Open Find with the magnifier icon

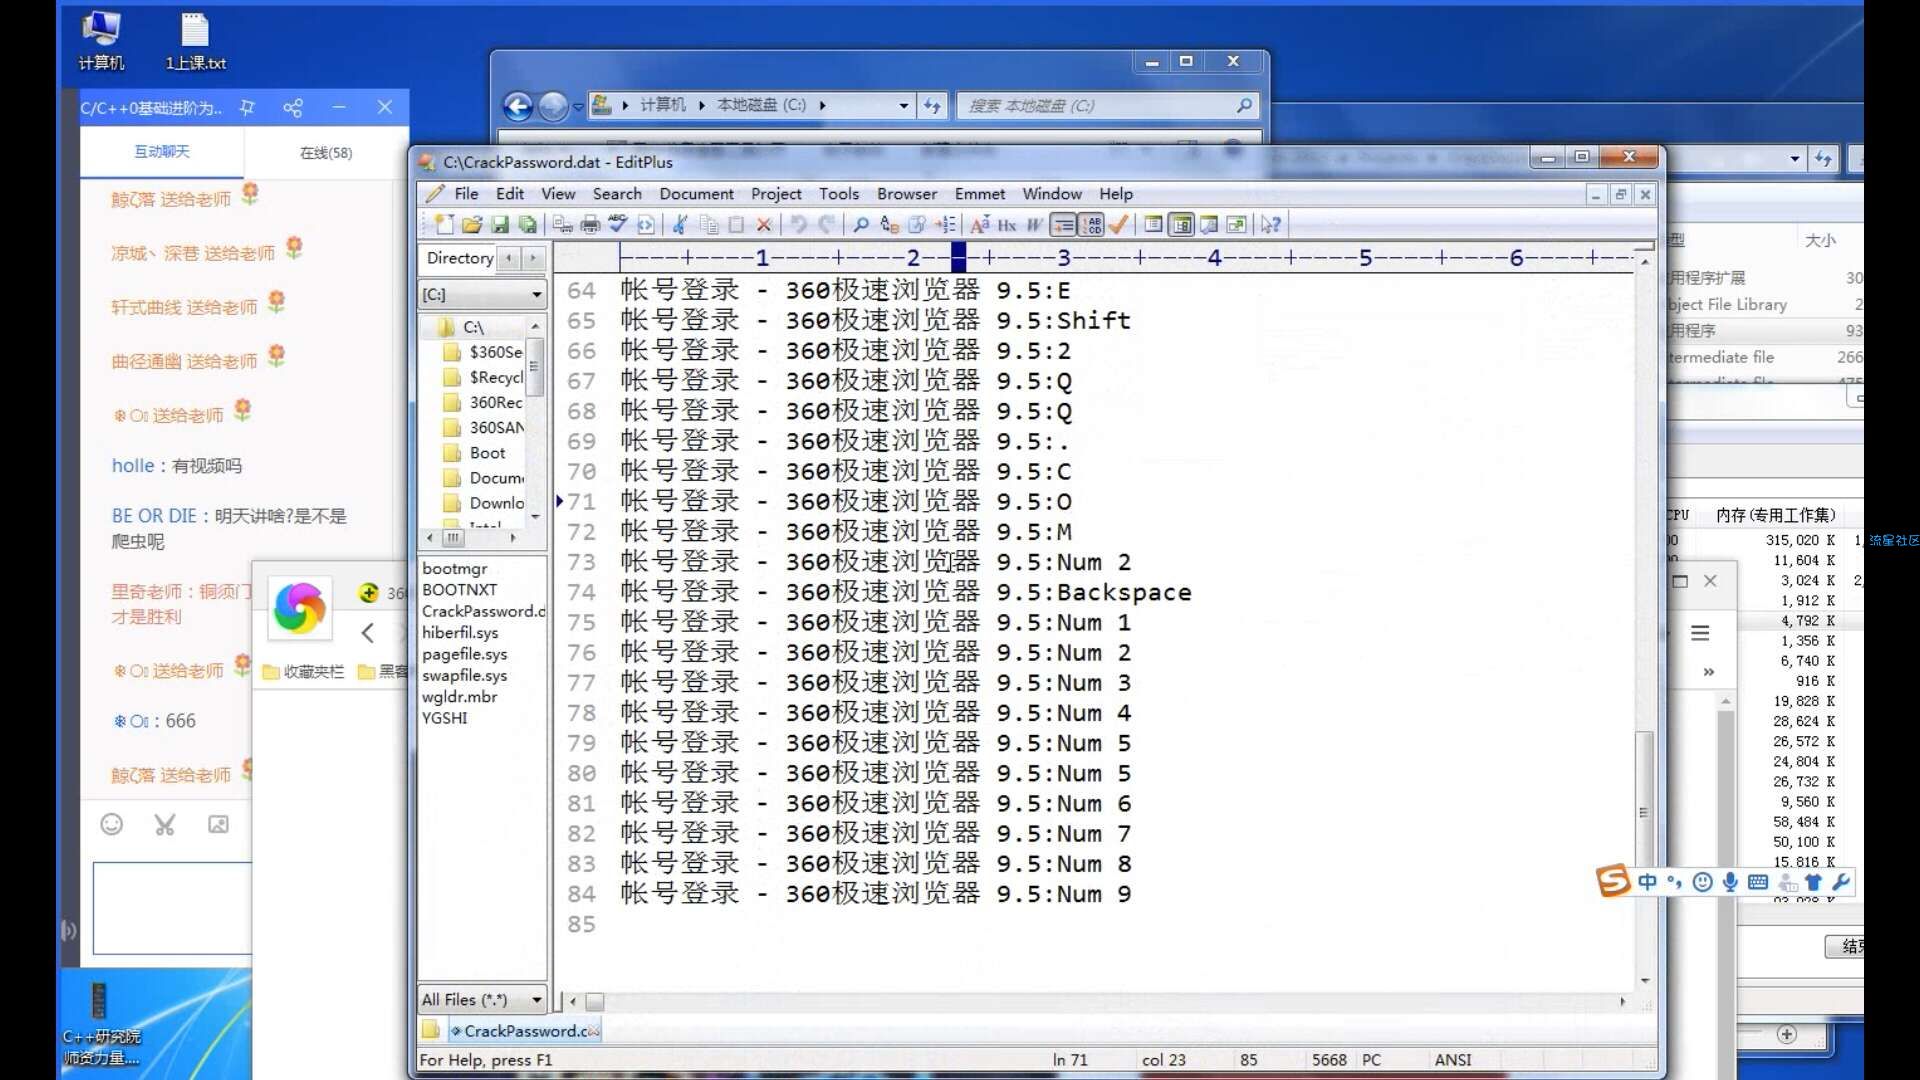(x=861, y=225)
